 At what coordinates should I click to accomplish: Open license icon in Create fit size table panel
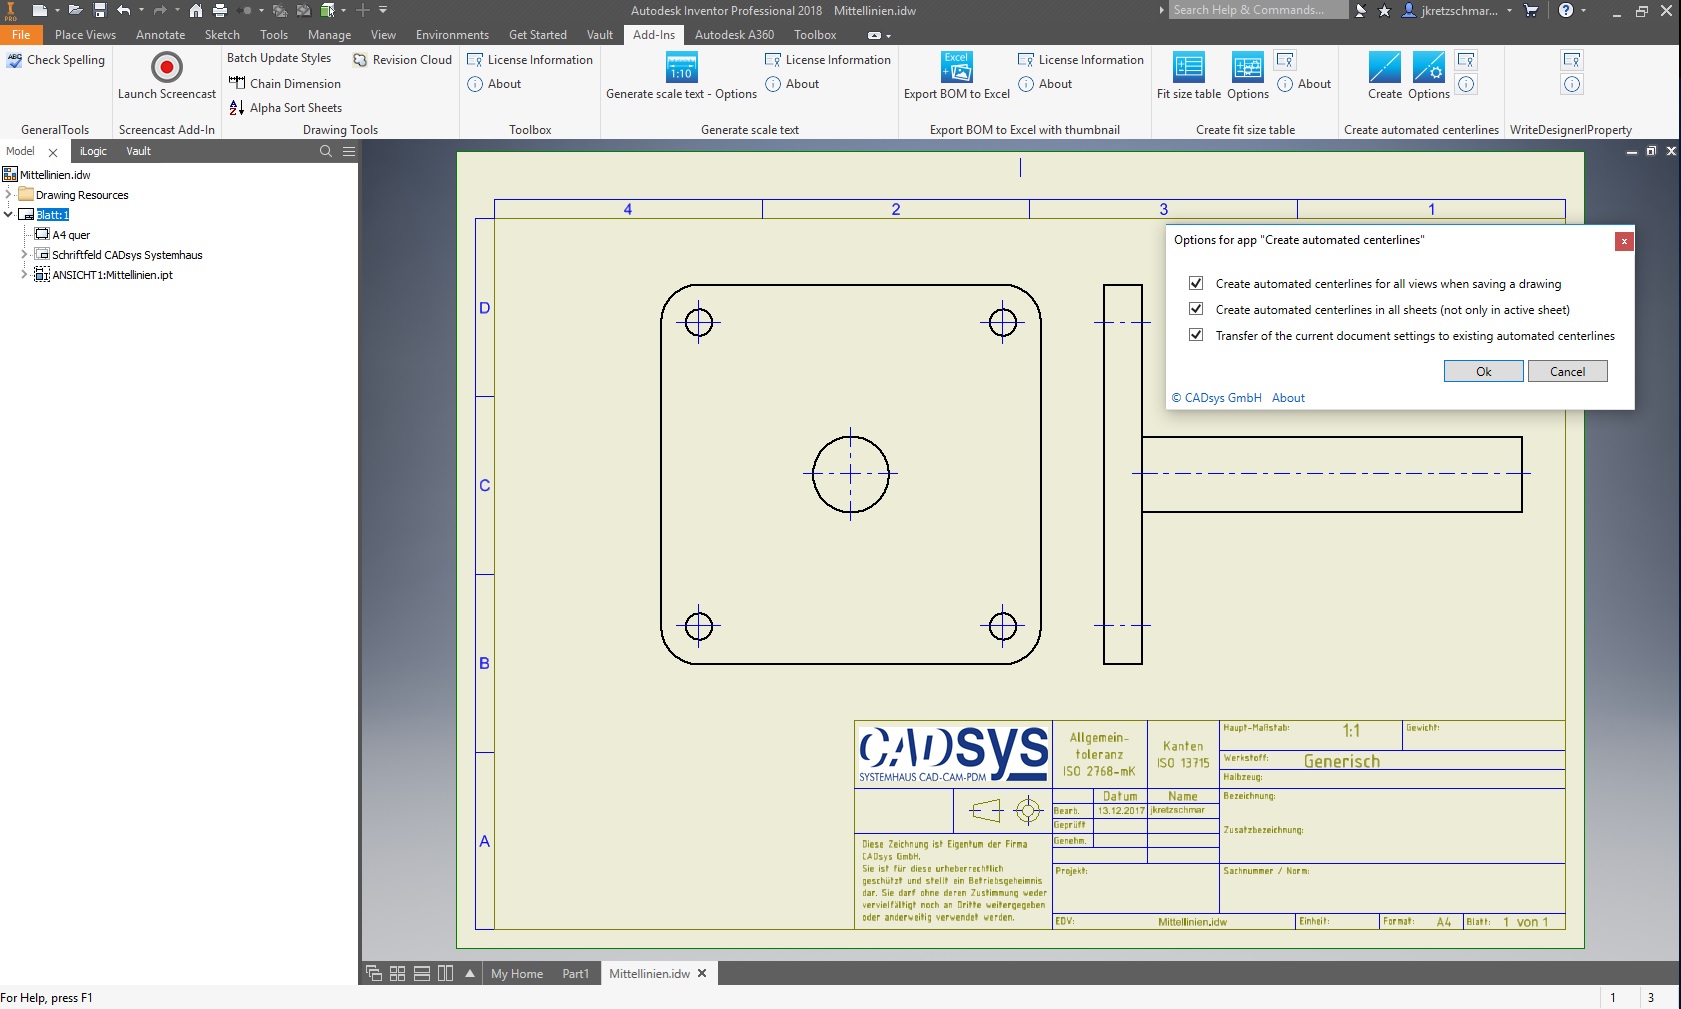pos(1285,60)
